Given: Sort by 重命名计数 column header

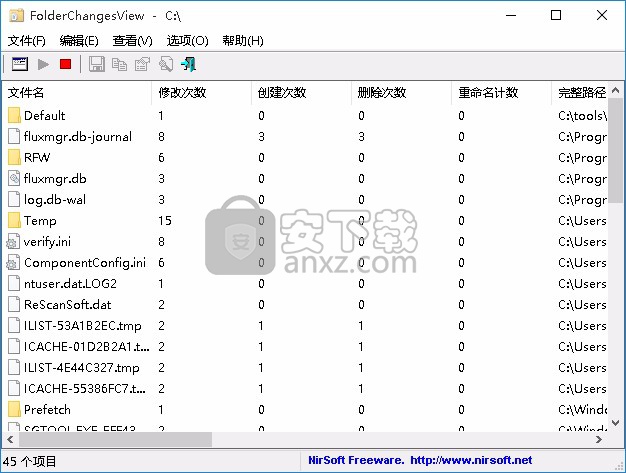Looking at the screenshot, I should [x=501, y=93].
